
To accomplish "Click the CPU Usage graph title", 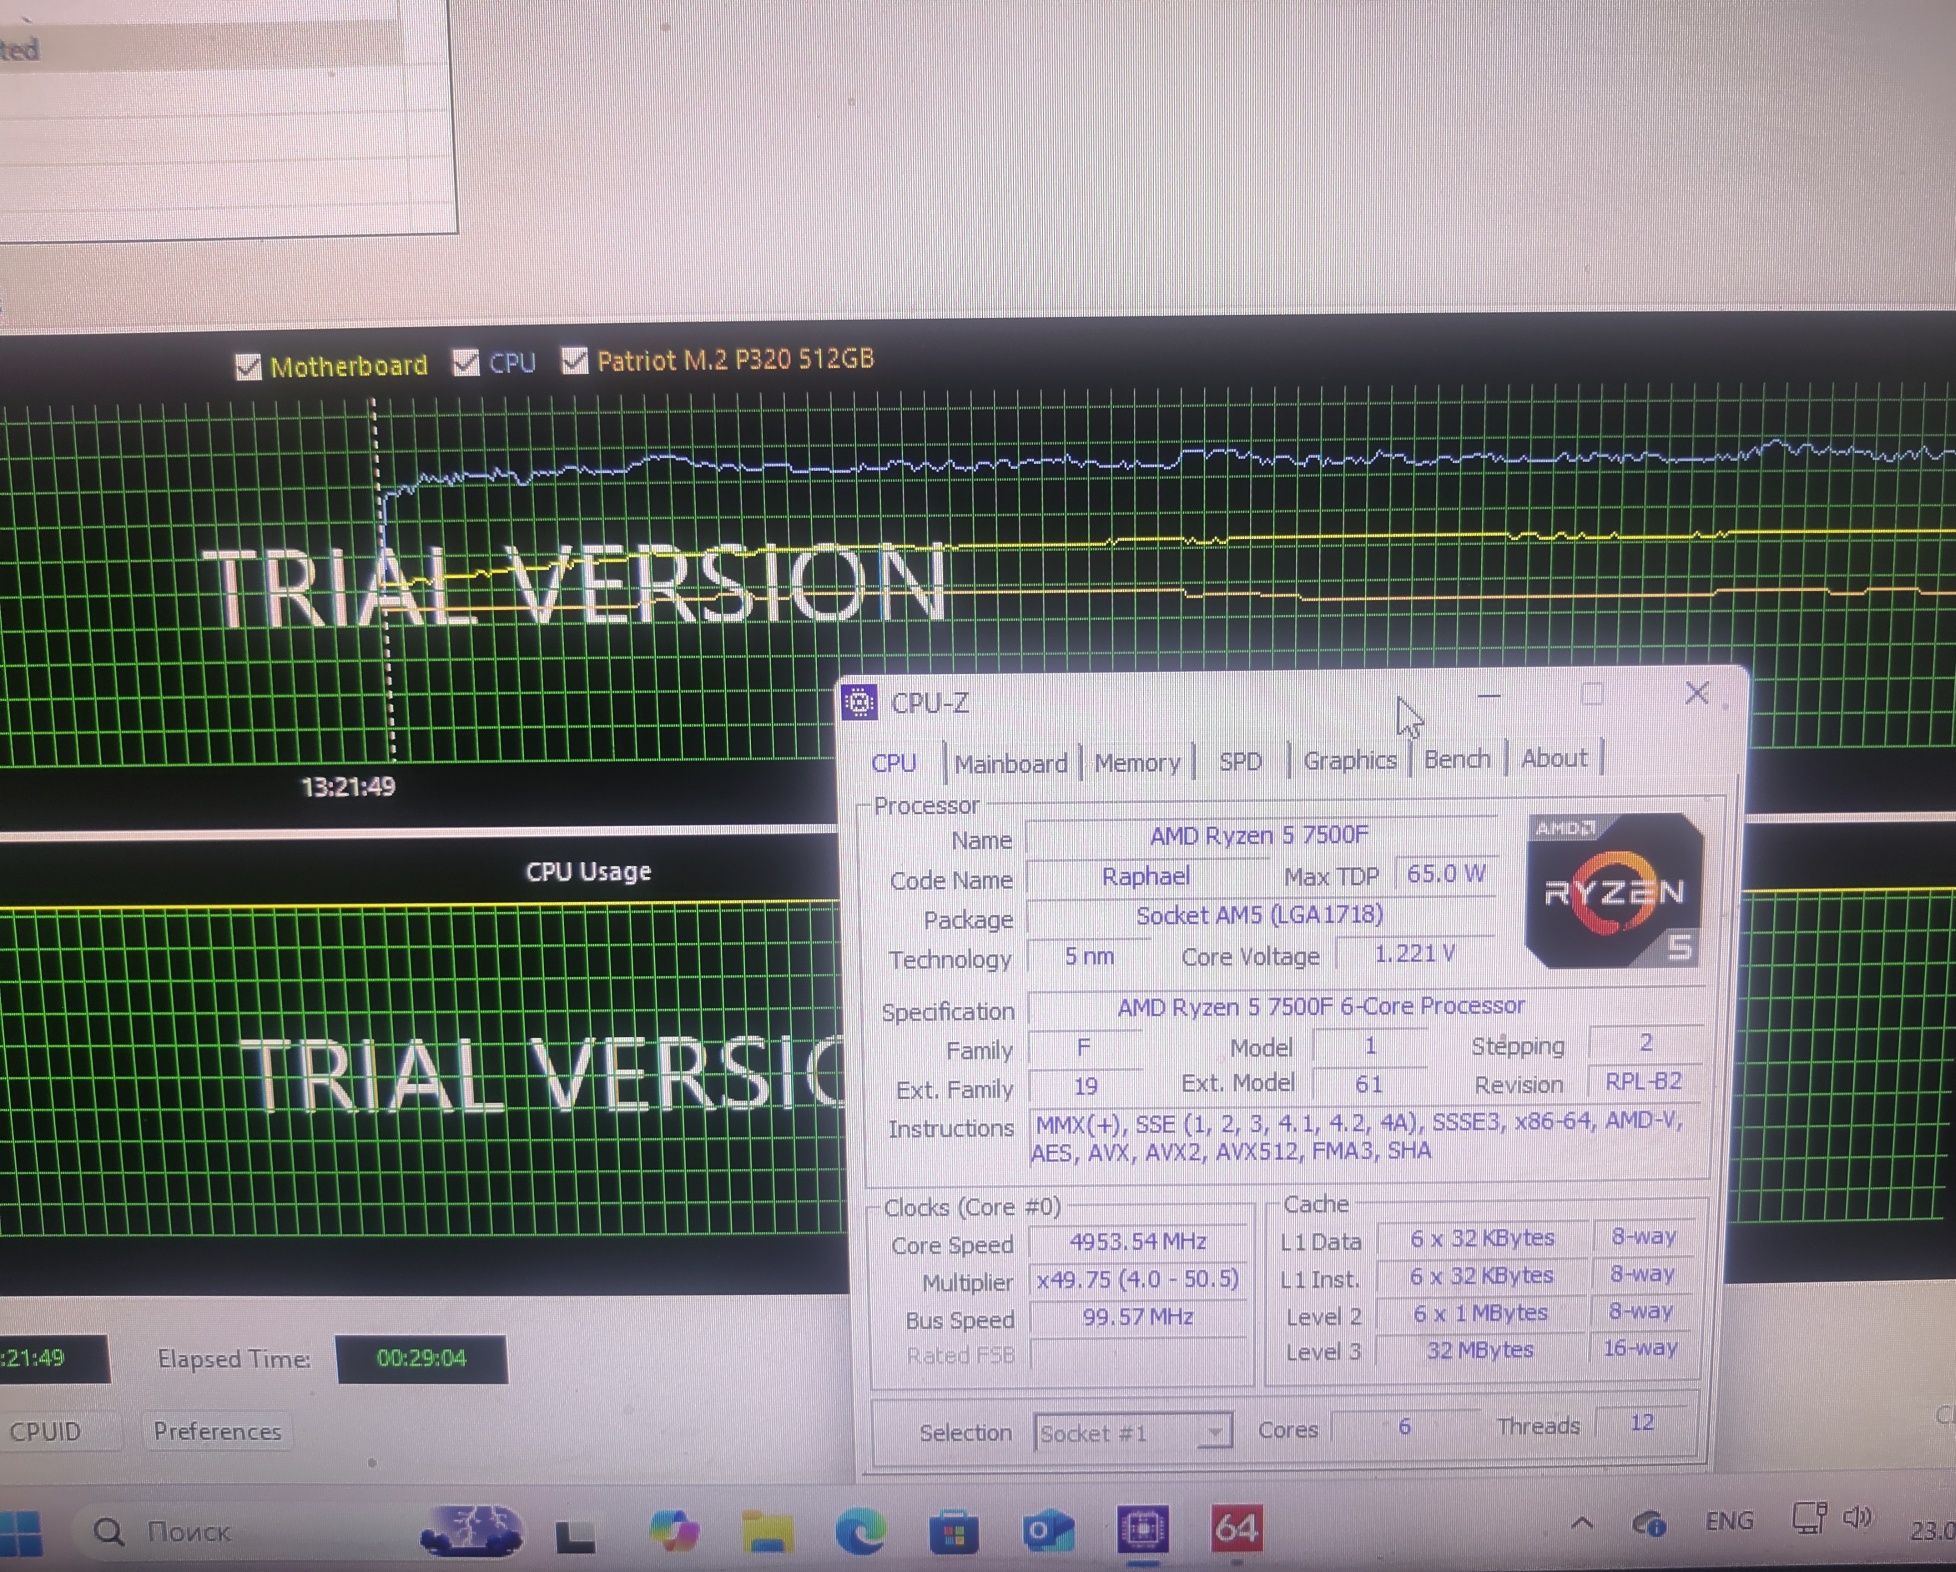I will point(588,872).
